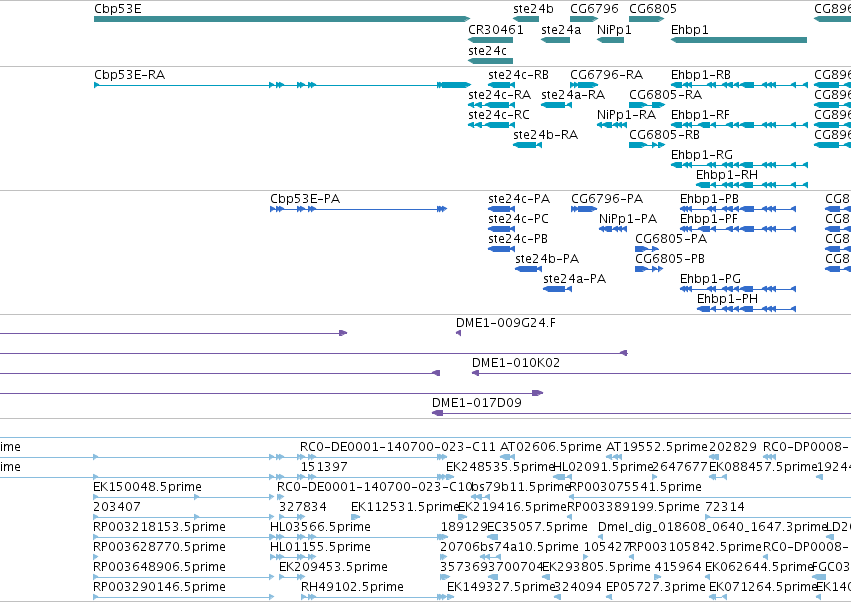
Task: Click the AT19552.5prime EST label
Action: tap(657, 447)
